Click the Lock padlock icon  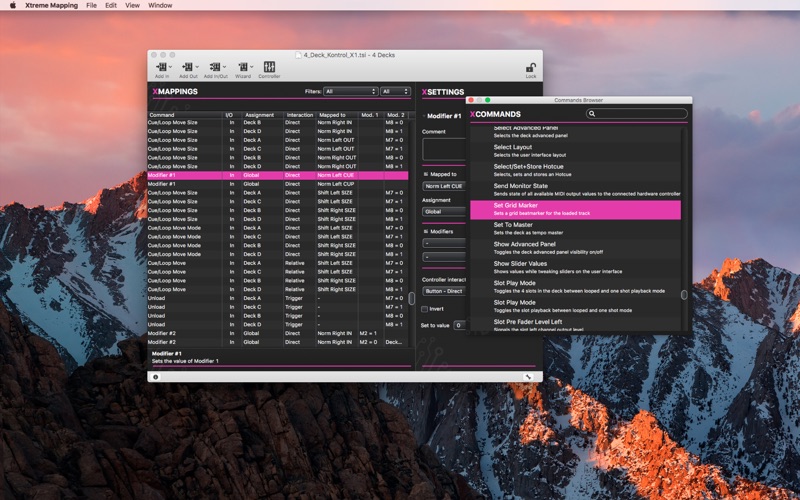pos(531,67)
